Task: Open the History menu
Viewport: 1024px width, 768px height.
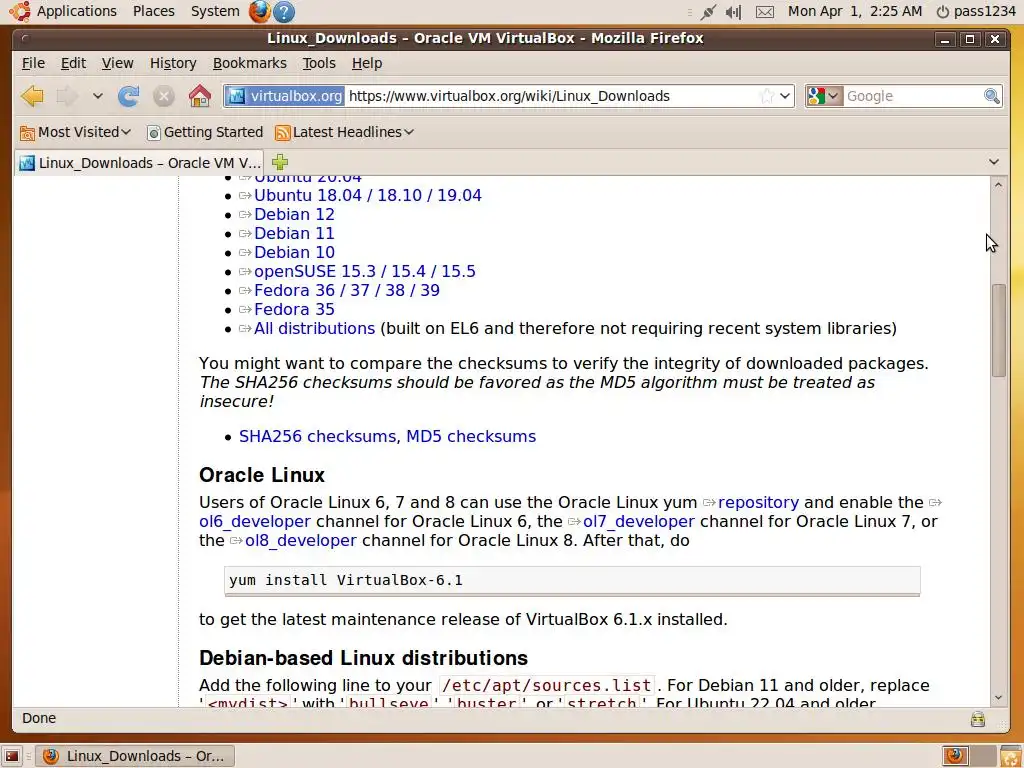Action: pyautogui.click(x=173, y=63)
